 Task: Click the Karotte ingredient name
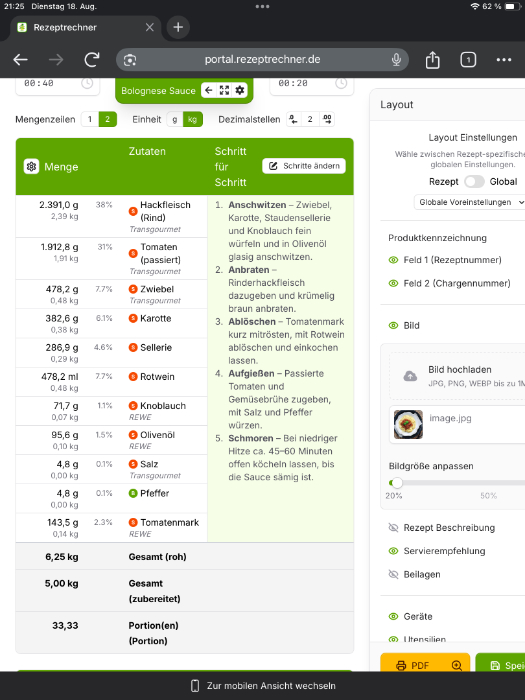coord(156,318)
